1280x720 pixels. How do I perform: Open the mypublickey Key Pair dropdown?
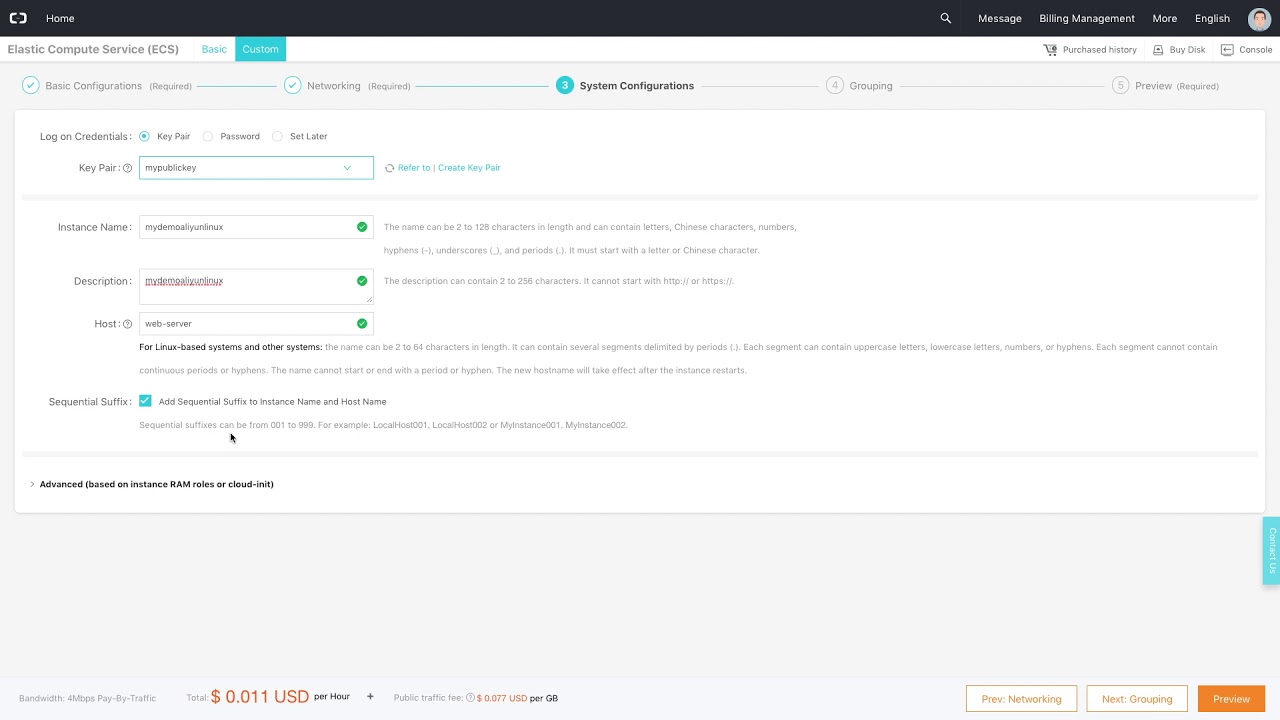pyautogui.click(x=256, y=168)
